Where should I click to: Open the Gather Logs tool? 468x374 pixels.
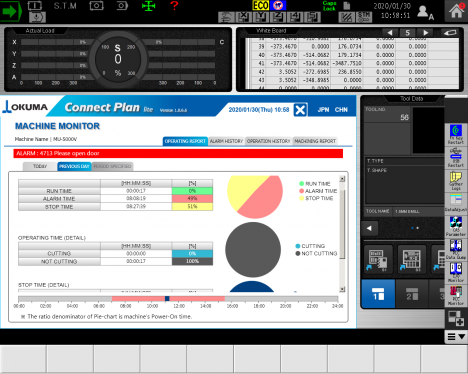coord(456,180)
